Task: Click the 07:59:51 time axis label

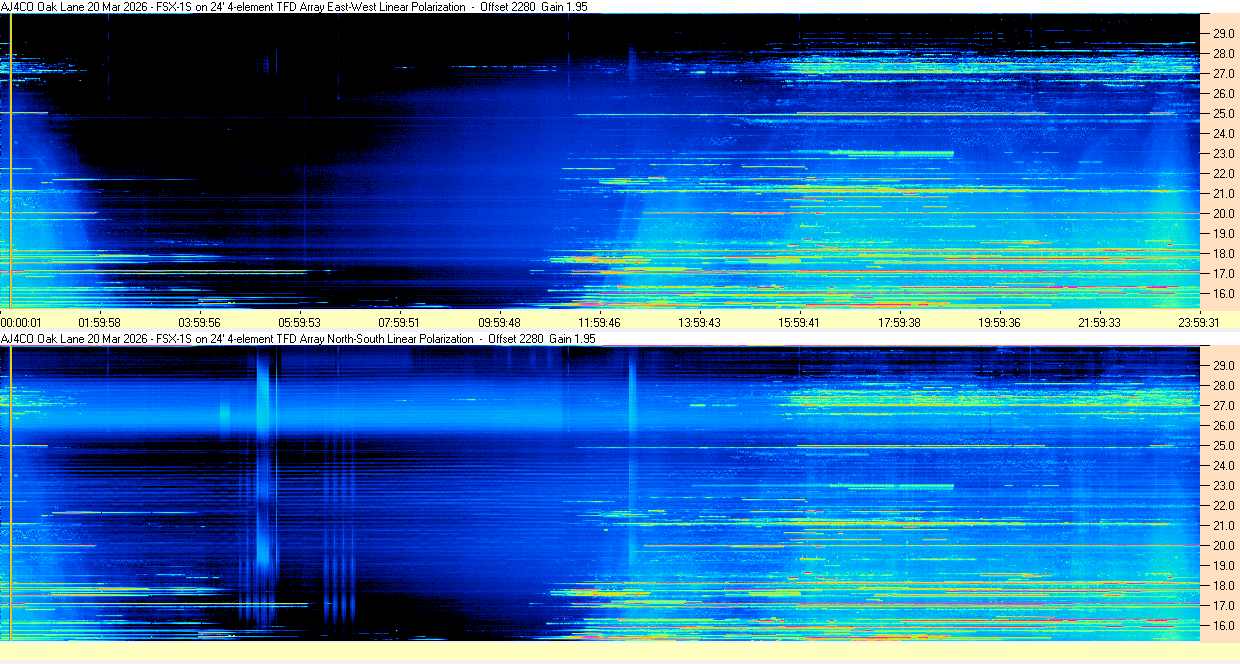Action: point(400,322)
